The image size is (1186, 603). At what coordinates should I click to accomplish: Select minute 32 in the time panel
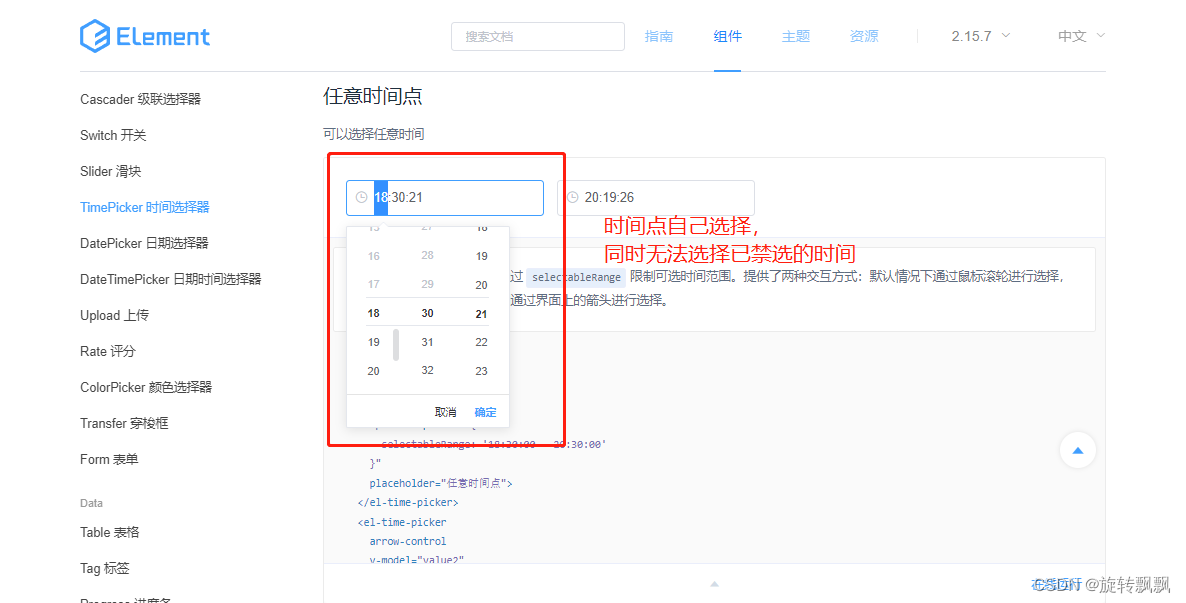[x=427, y=370]
